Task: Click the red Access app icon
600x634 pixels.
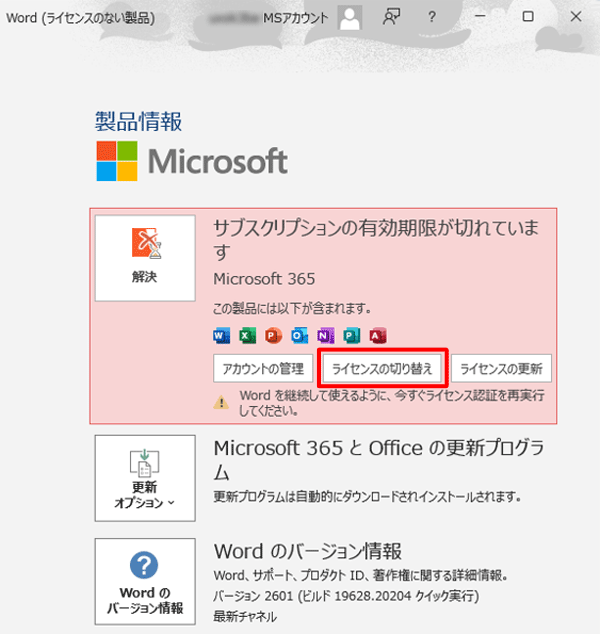Action: (x=377, y=335)
